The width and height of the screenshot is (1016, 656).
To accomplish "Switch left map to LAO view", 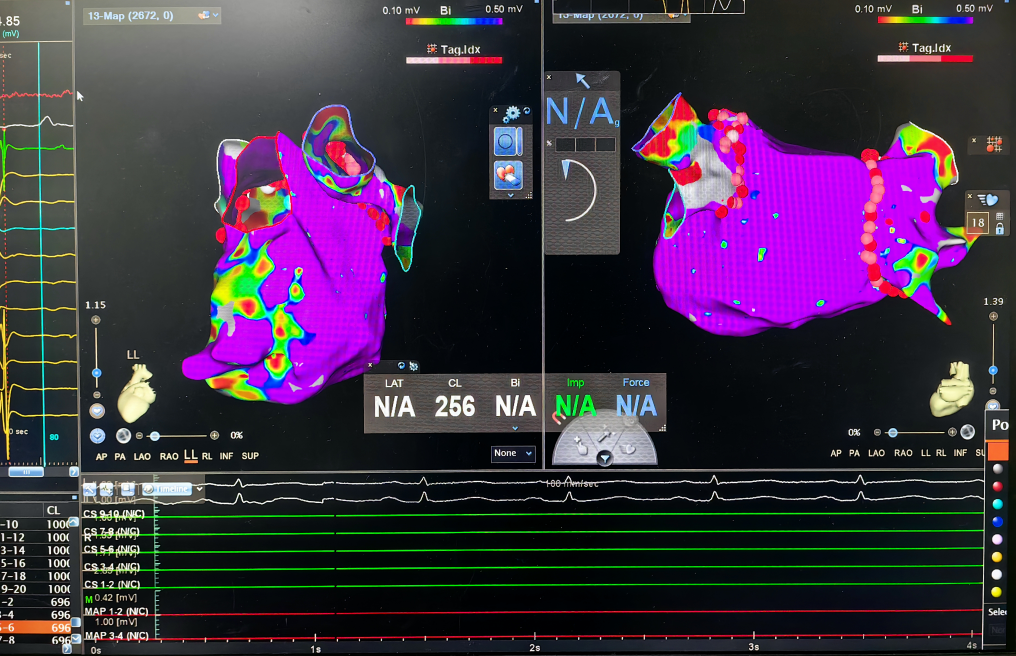I will click(x=143, y=456).
